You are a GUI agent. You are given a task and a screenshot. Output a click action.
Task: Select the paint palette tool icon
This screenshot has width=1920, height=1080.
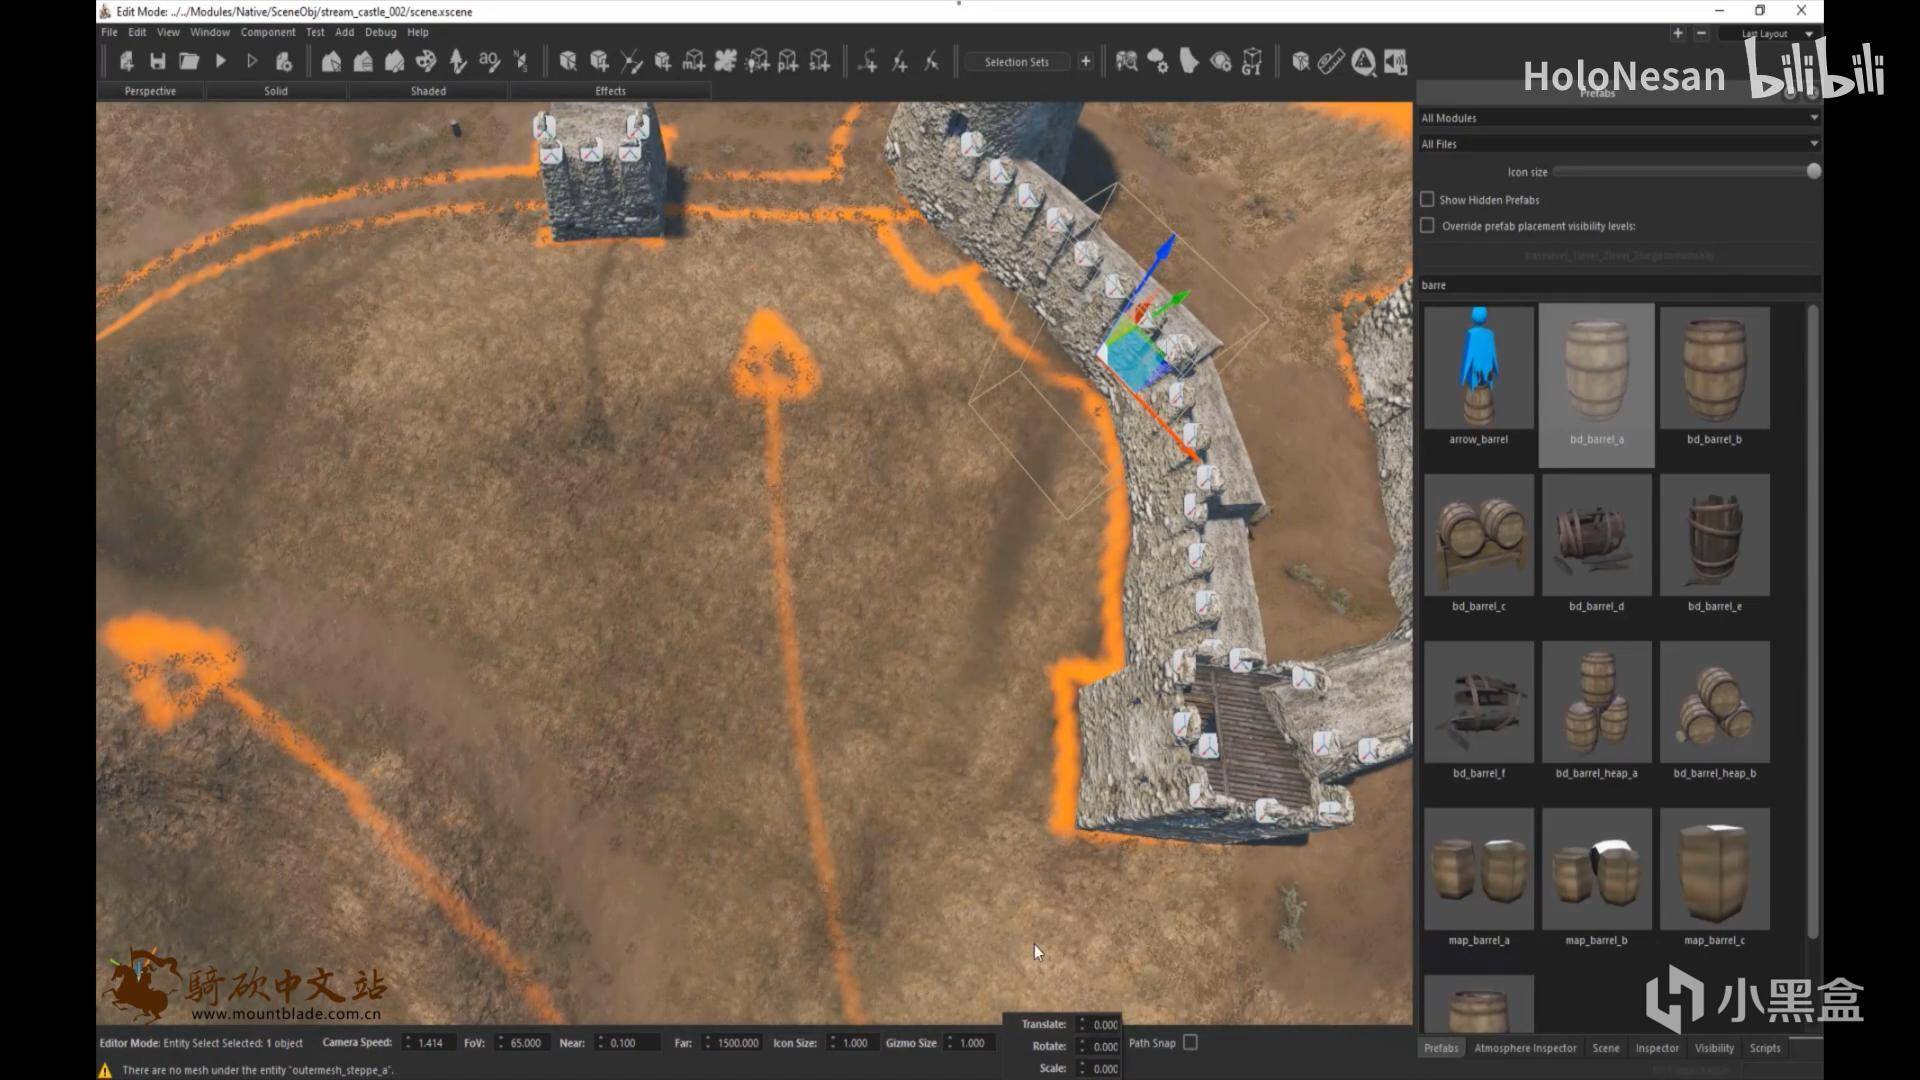(x=426, y=62)
